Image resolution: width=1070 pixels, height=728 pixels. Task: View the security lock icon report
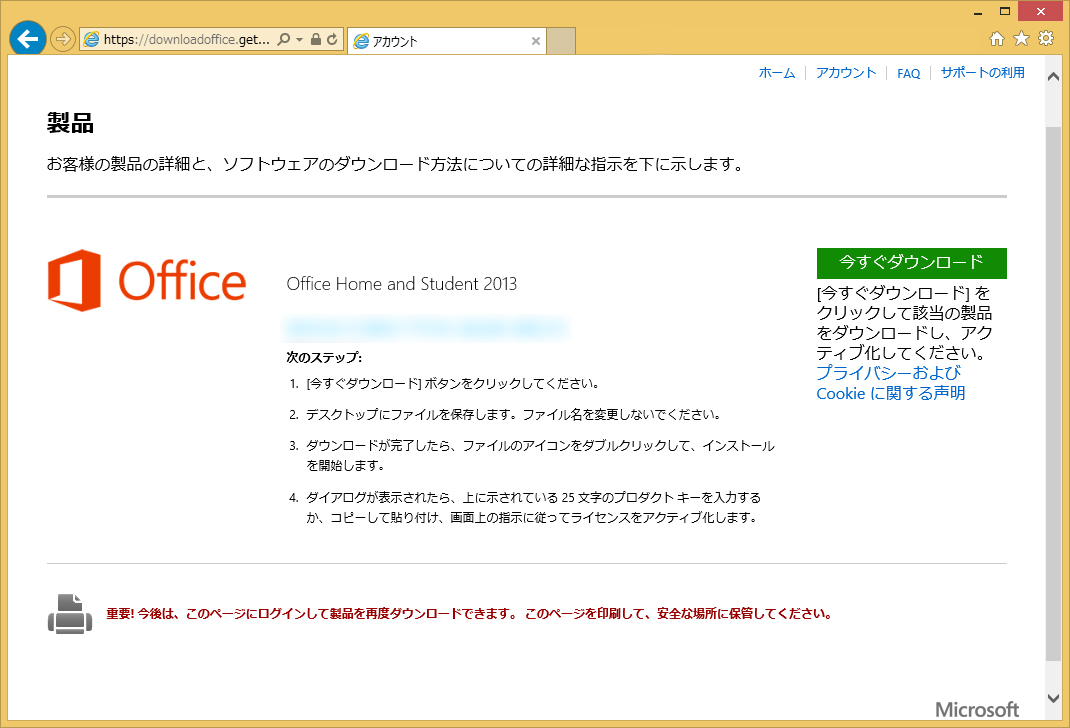pos(315,40)
